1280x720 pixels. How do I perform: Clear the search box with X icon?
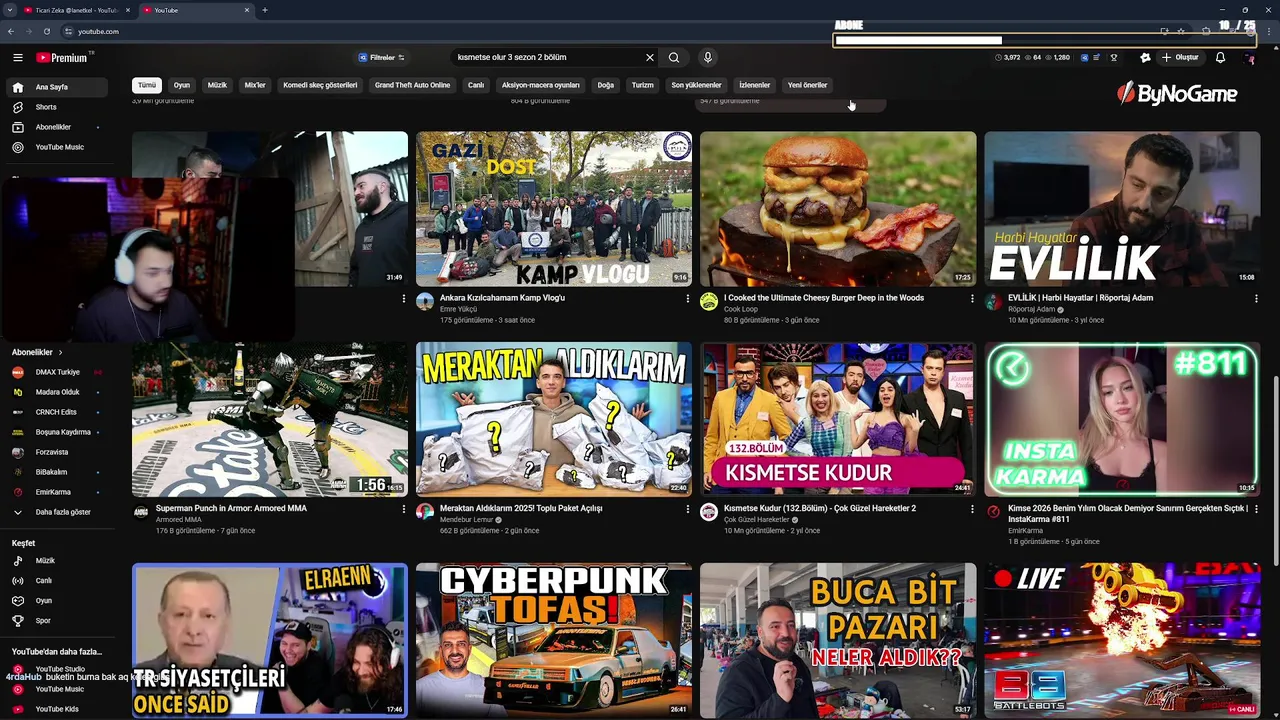click(649, 58)
